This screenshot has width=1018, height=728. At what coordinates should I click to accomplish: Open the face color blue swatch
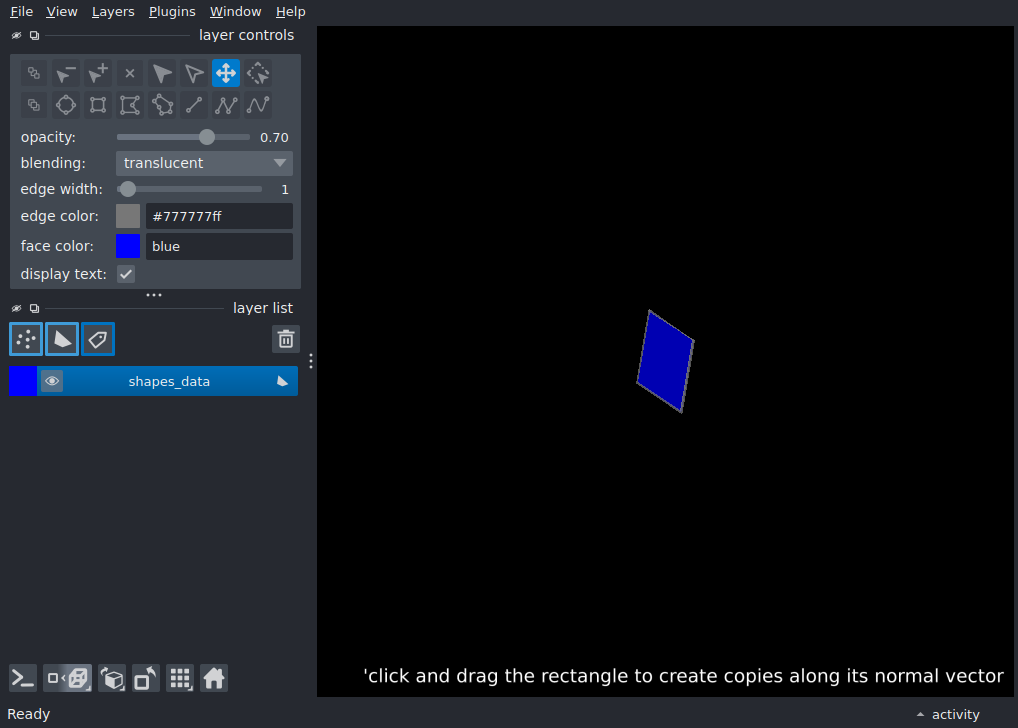click(x=128, y=246)
